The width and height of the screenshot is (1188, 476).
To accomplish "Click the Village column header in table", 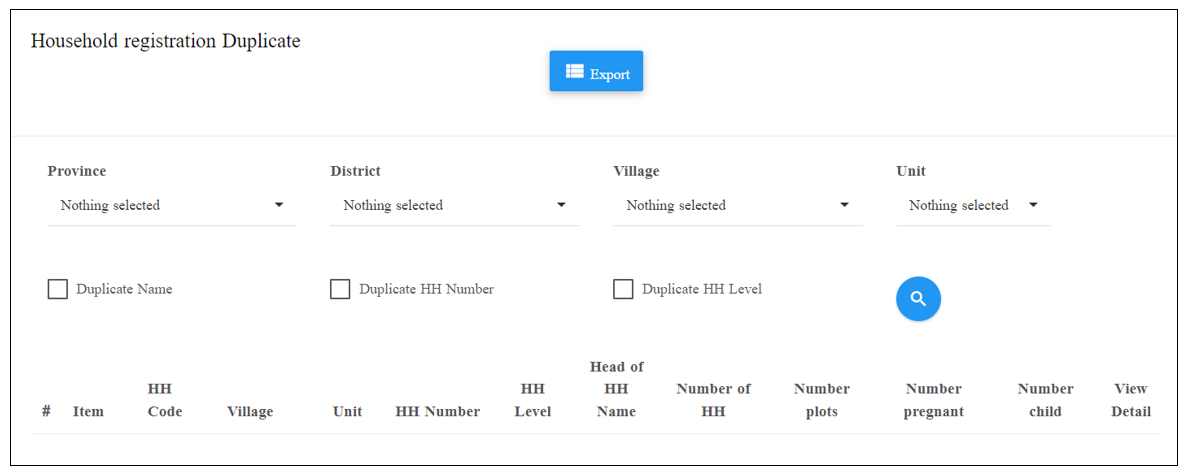I will click(x=250, y=412).
